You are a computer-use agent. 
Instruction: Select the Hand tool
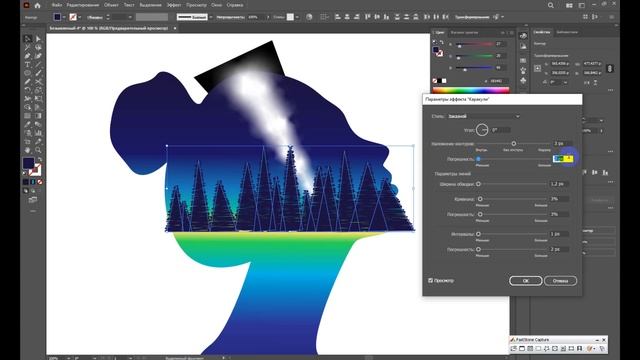point(28,150)
